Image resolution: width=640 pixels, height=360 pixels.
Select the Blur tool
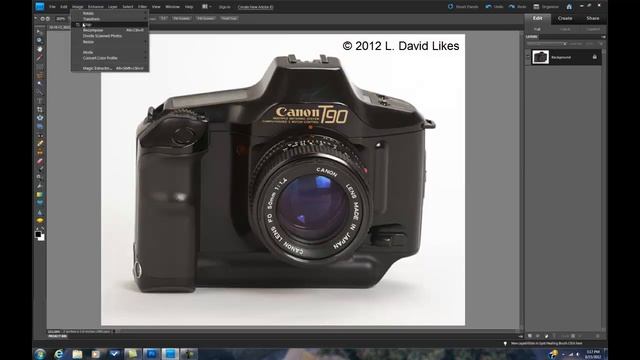(x=40, y=212)
